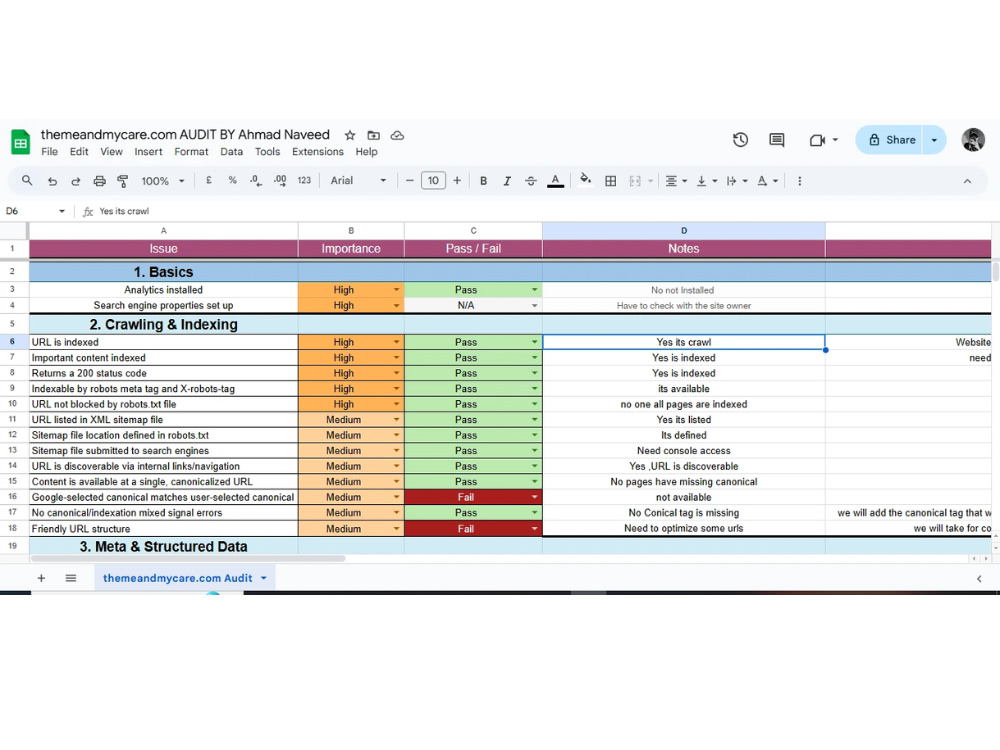Screen dimensions: 1000x750
Task: Open the borders menu icon
Action: (x=610, y=180)
